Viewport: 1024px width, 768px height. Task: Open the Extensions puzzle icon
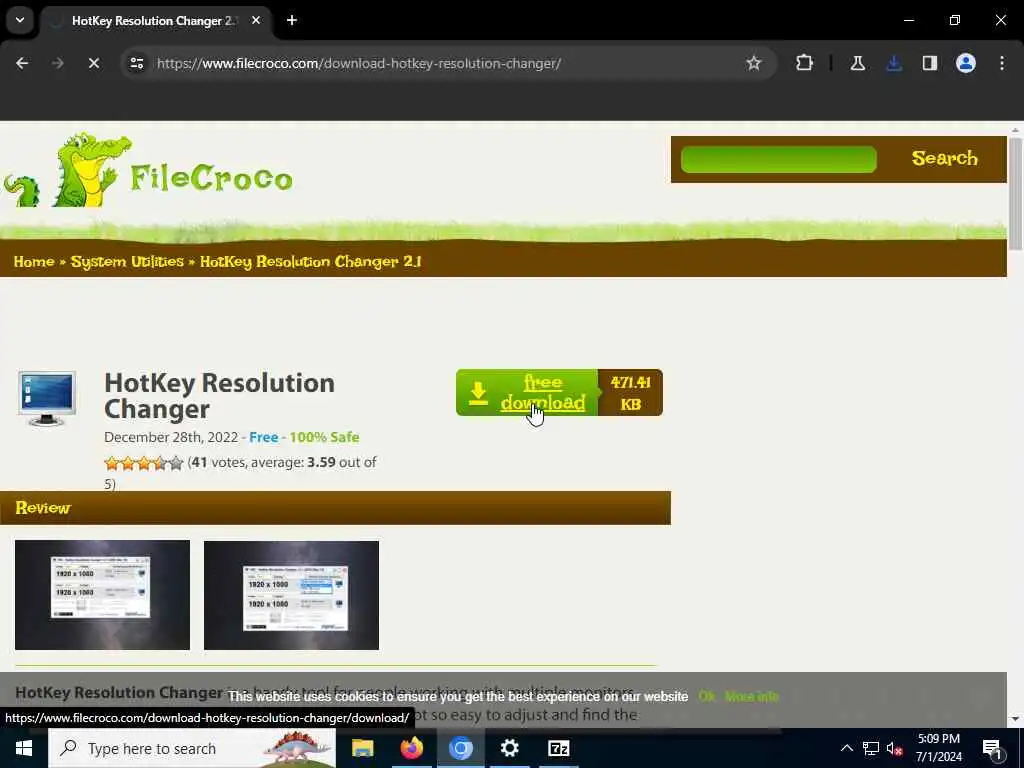tap(805, 63)
